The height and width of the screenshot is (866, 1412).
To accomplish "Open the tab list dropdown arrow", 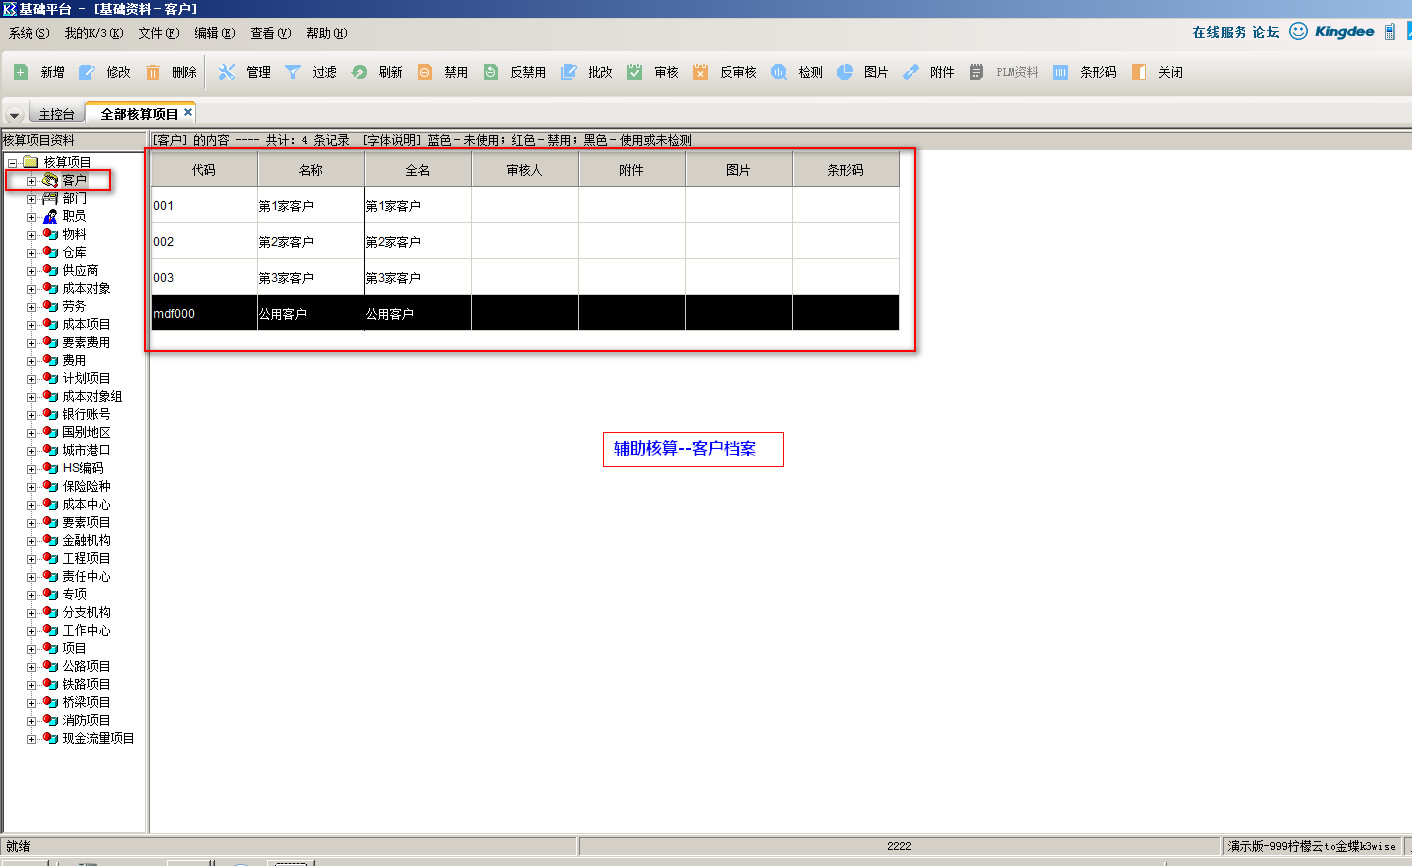I will [14, 115].
